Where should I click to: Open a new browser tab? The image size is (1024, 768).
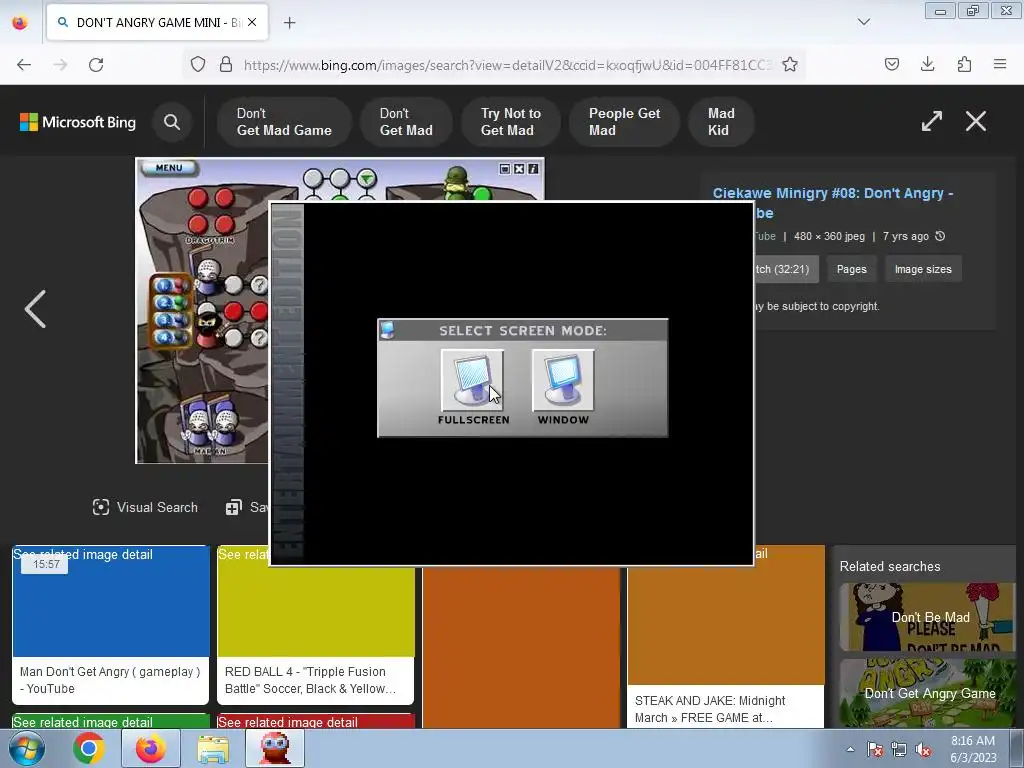coord(289,23)
